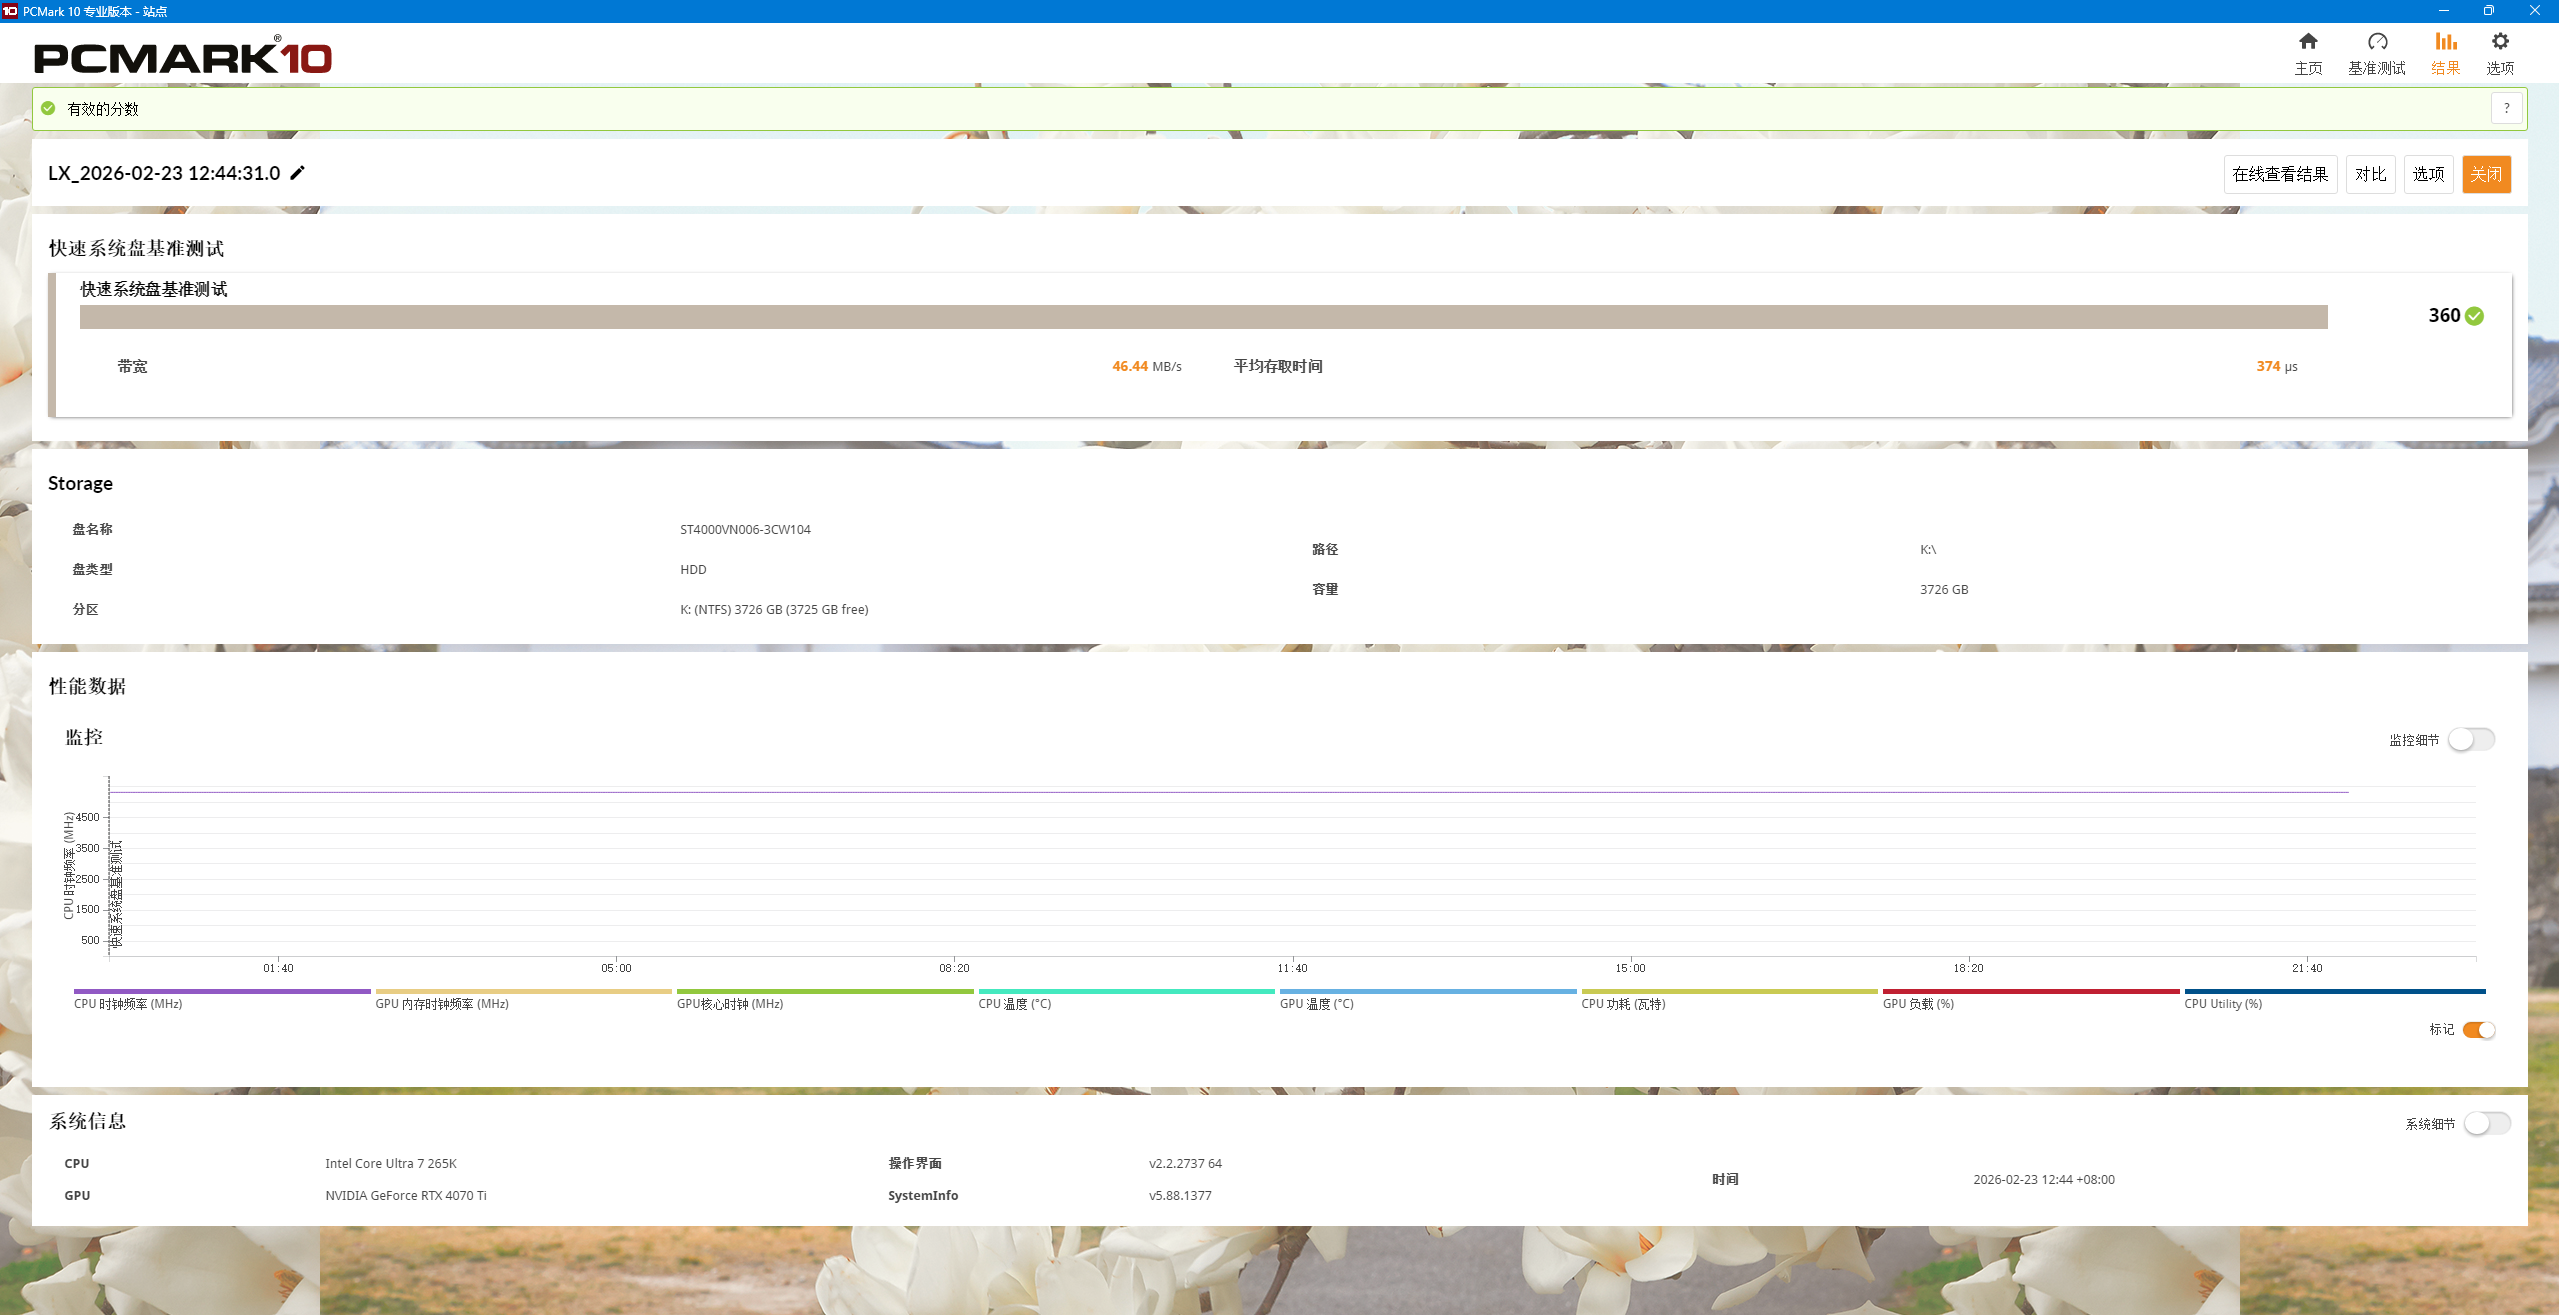Image resolution: width=2559 pixels, height=1315 pixels.
Task: Enable the system details (系统细节) toggle
Action: pyautogui.click(x=2486, y=1124)
